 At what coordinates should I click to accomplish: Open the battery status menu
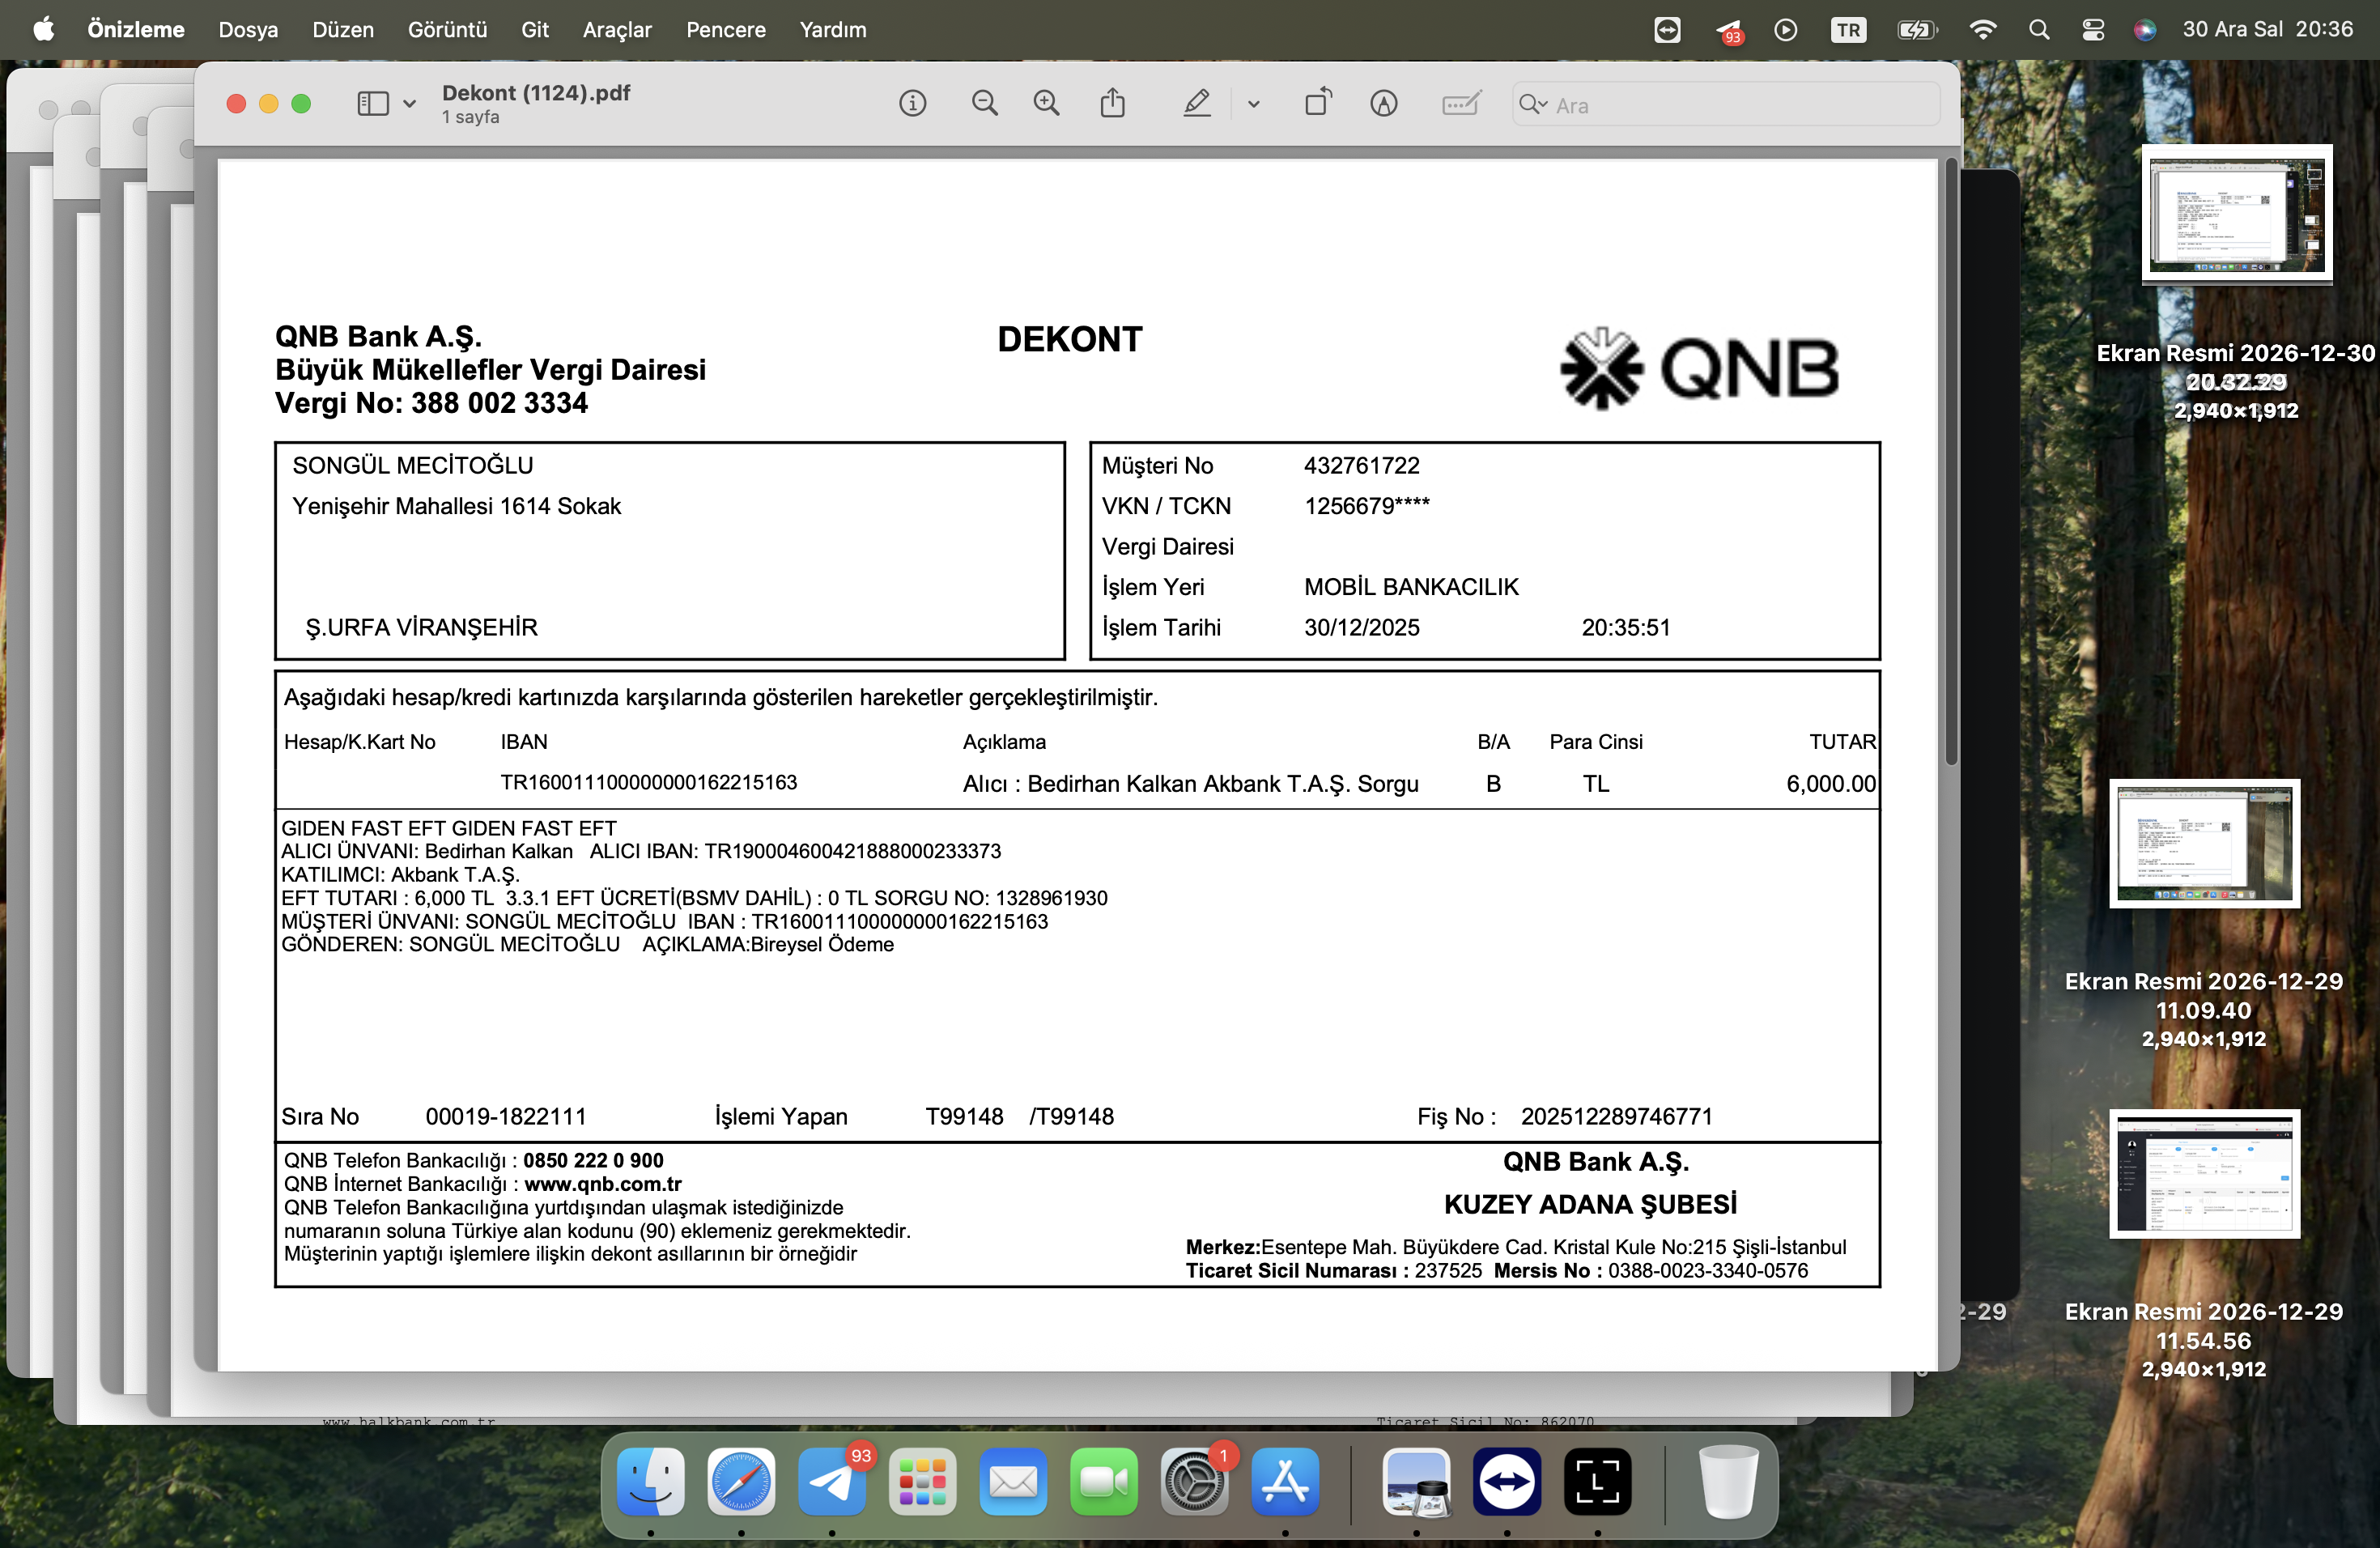click(1917, 29)
